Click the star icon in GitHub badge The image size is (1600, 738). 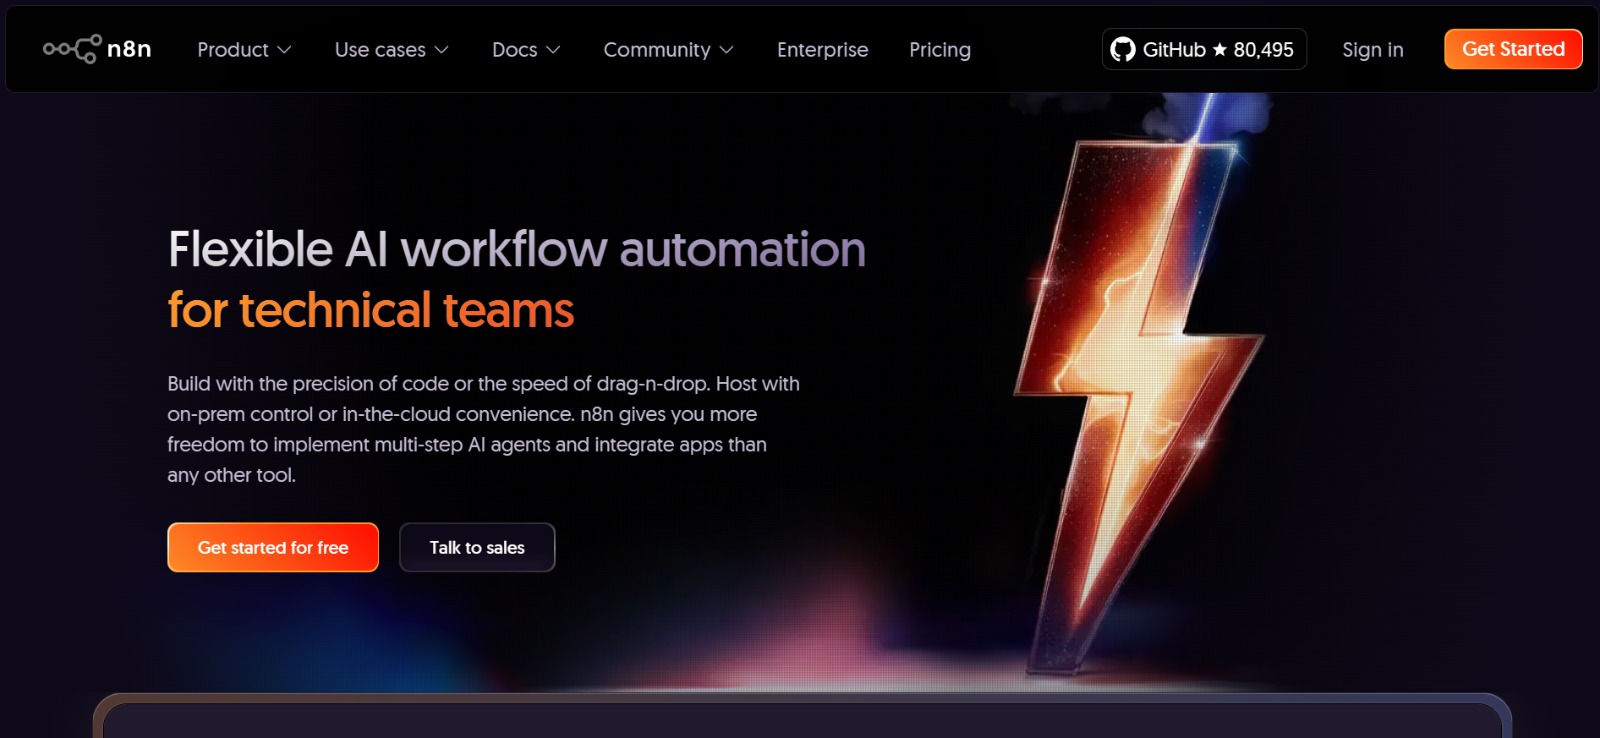pos(1219,50)
